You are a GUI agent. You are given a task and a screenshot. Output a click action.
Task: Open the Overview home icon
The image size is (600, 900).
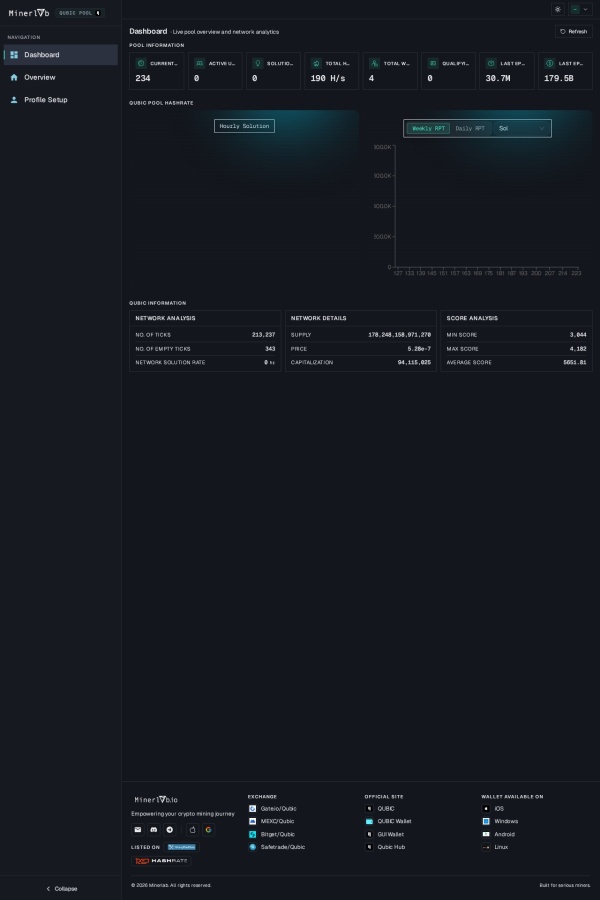pos(14,77)
